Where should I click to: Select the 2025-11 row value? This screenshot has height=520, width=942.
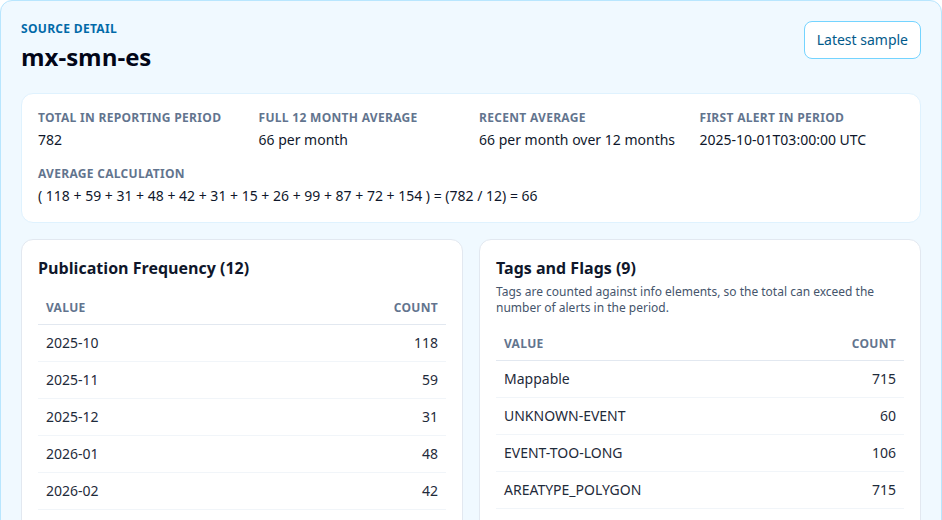point(71,380)
